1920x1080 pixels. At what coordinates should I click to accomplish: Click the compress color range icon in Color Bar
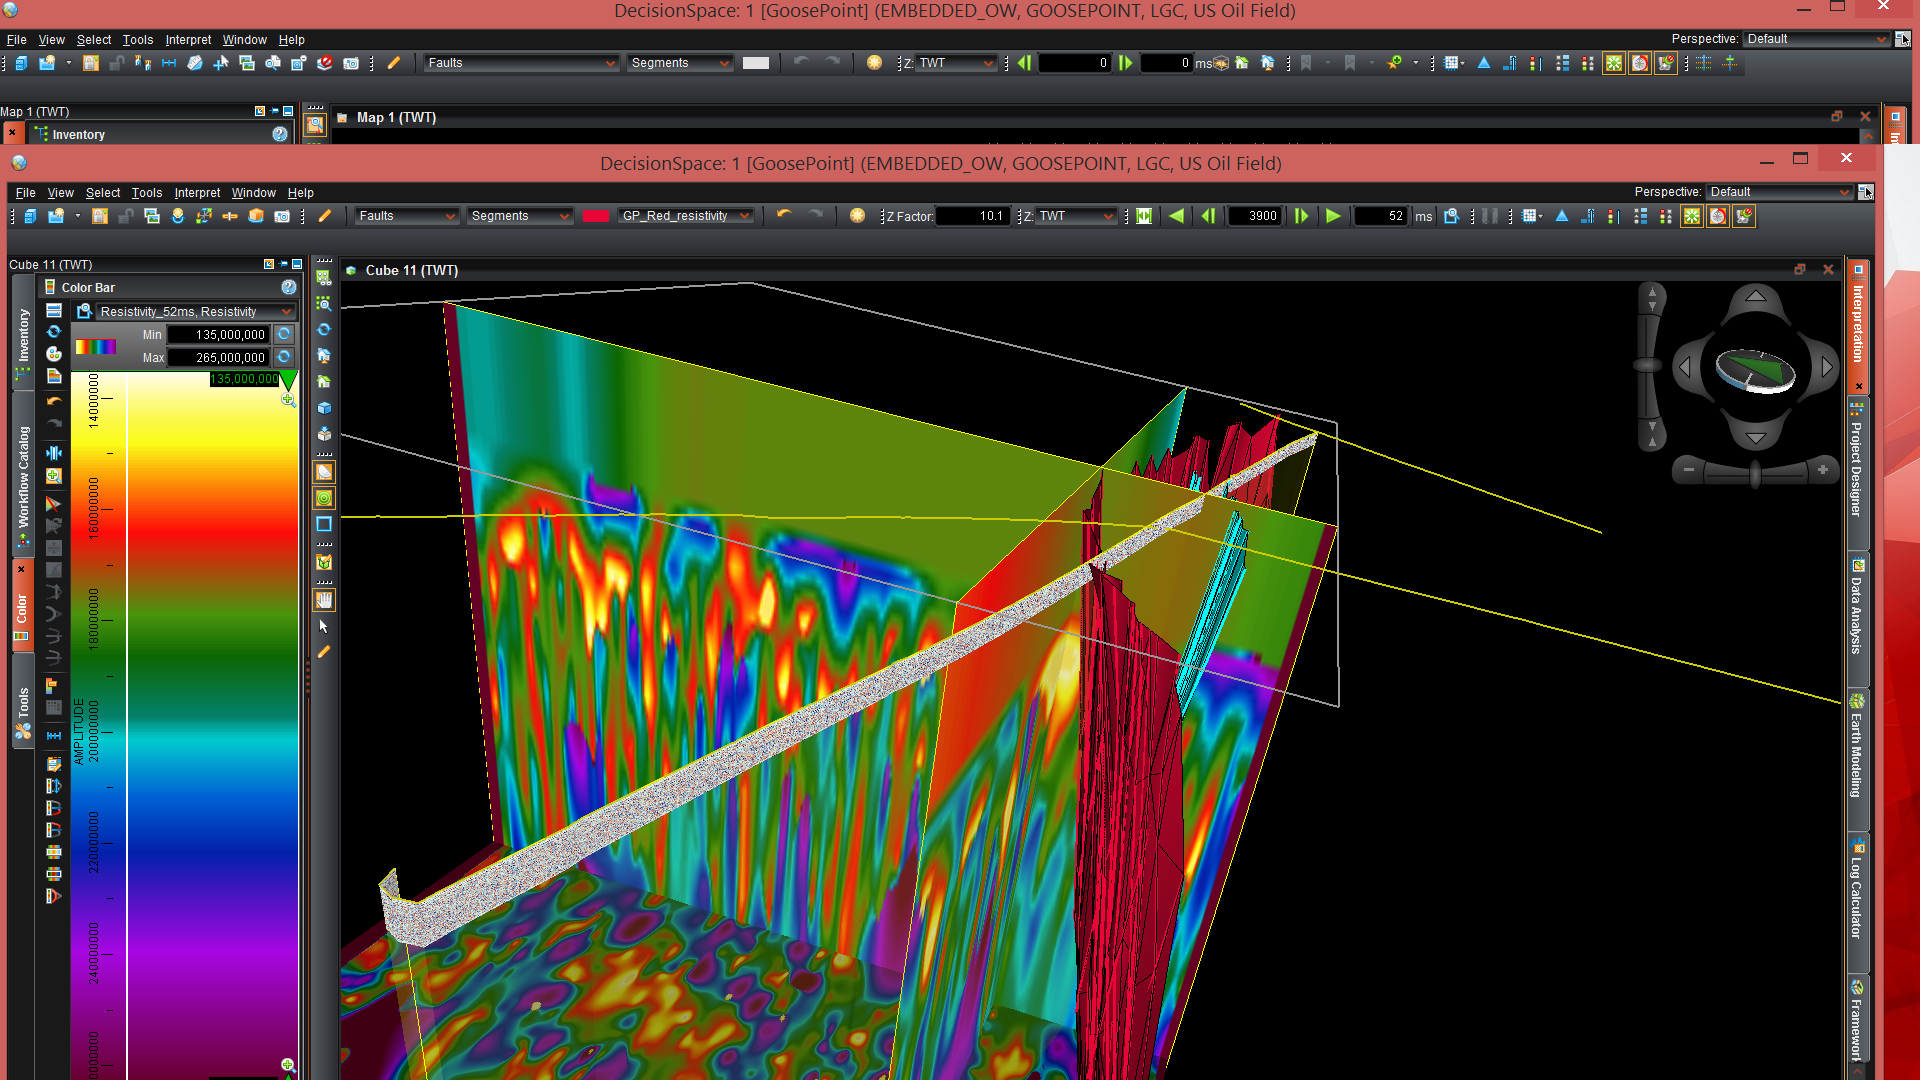coord(54,453)
